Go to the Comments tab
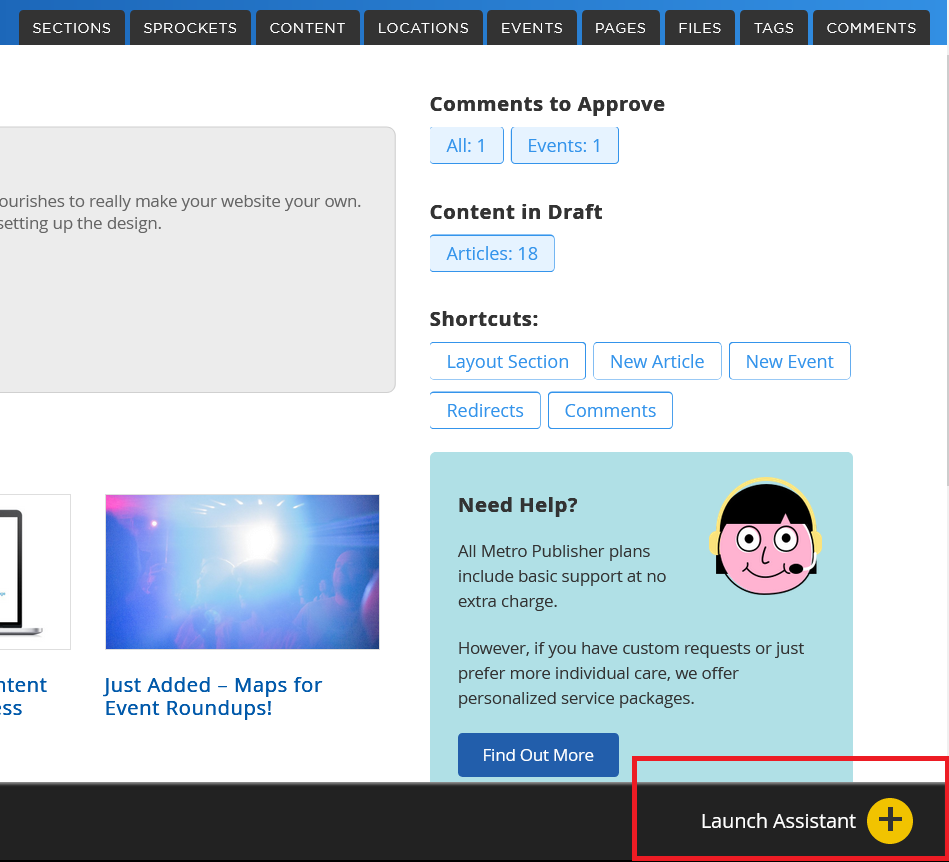Screen dimensions: 949x862 point(870,28)
